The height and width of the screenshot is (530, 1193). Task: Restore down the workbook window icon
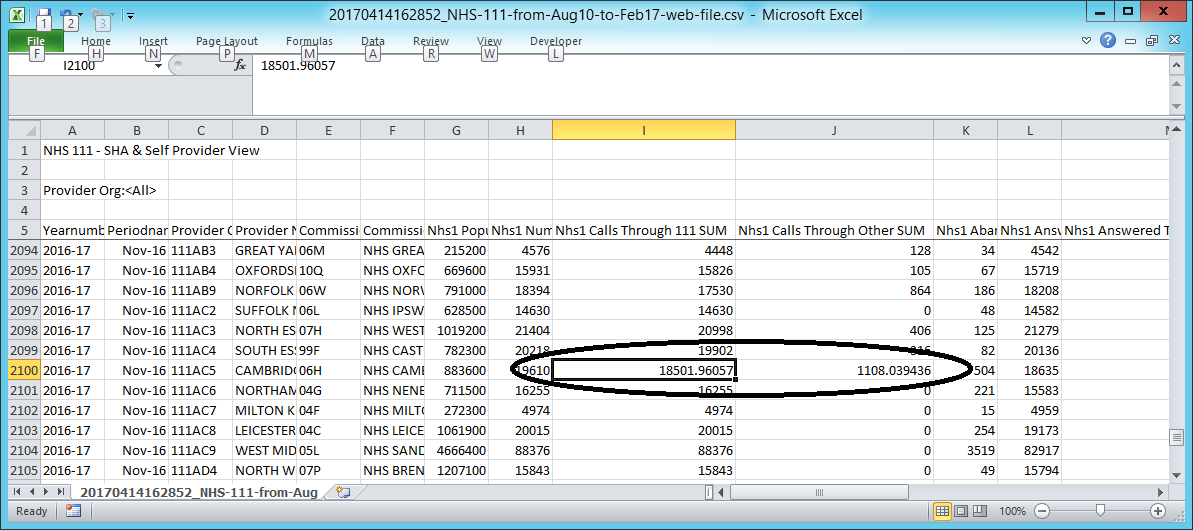tap(1152, 40)
